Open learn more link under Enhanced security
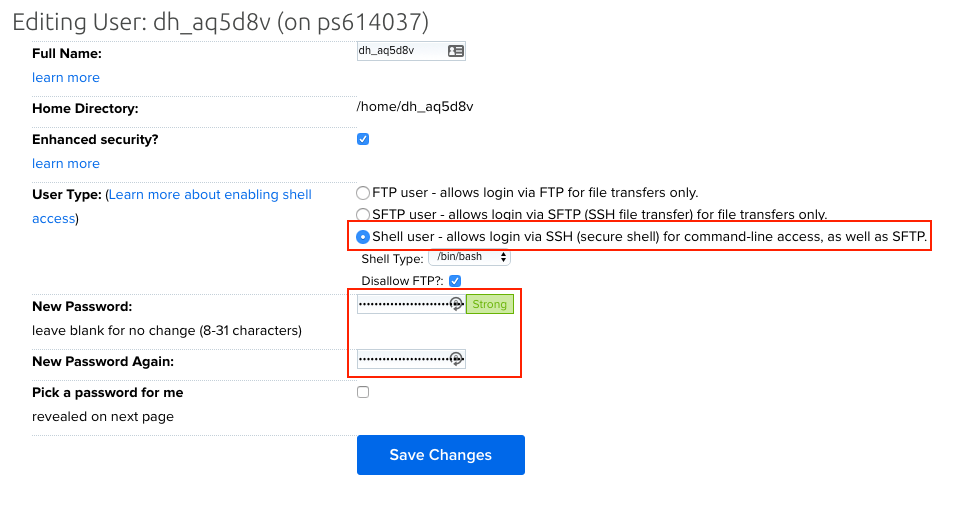This screenshot has width=968, height=520. (66, 164)
